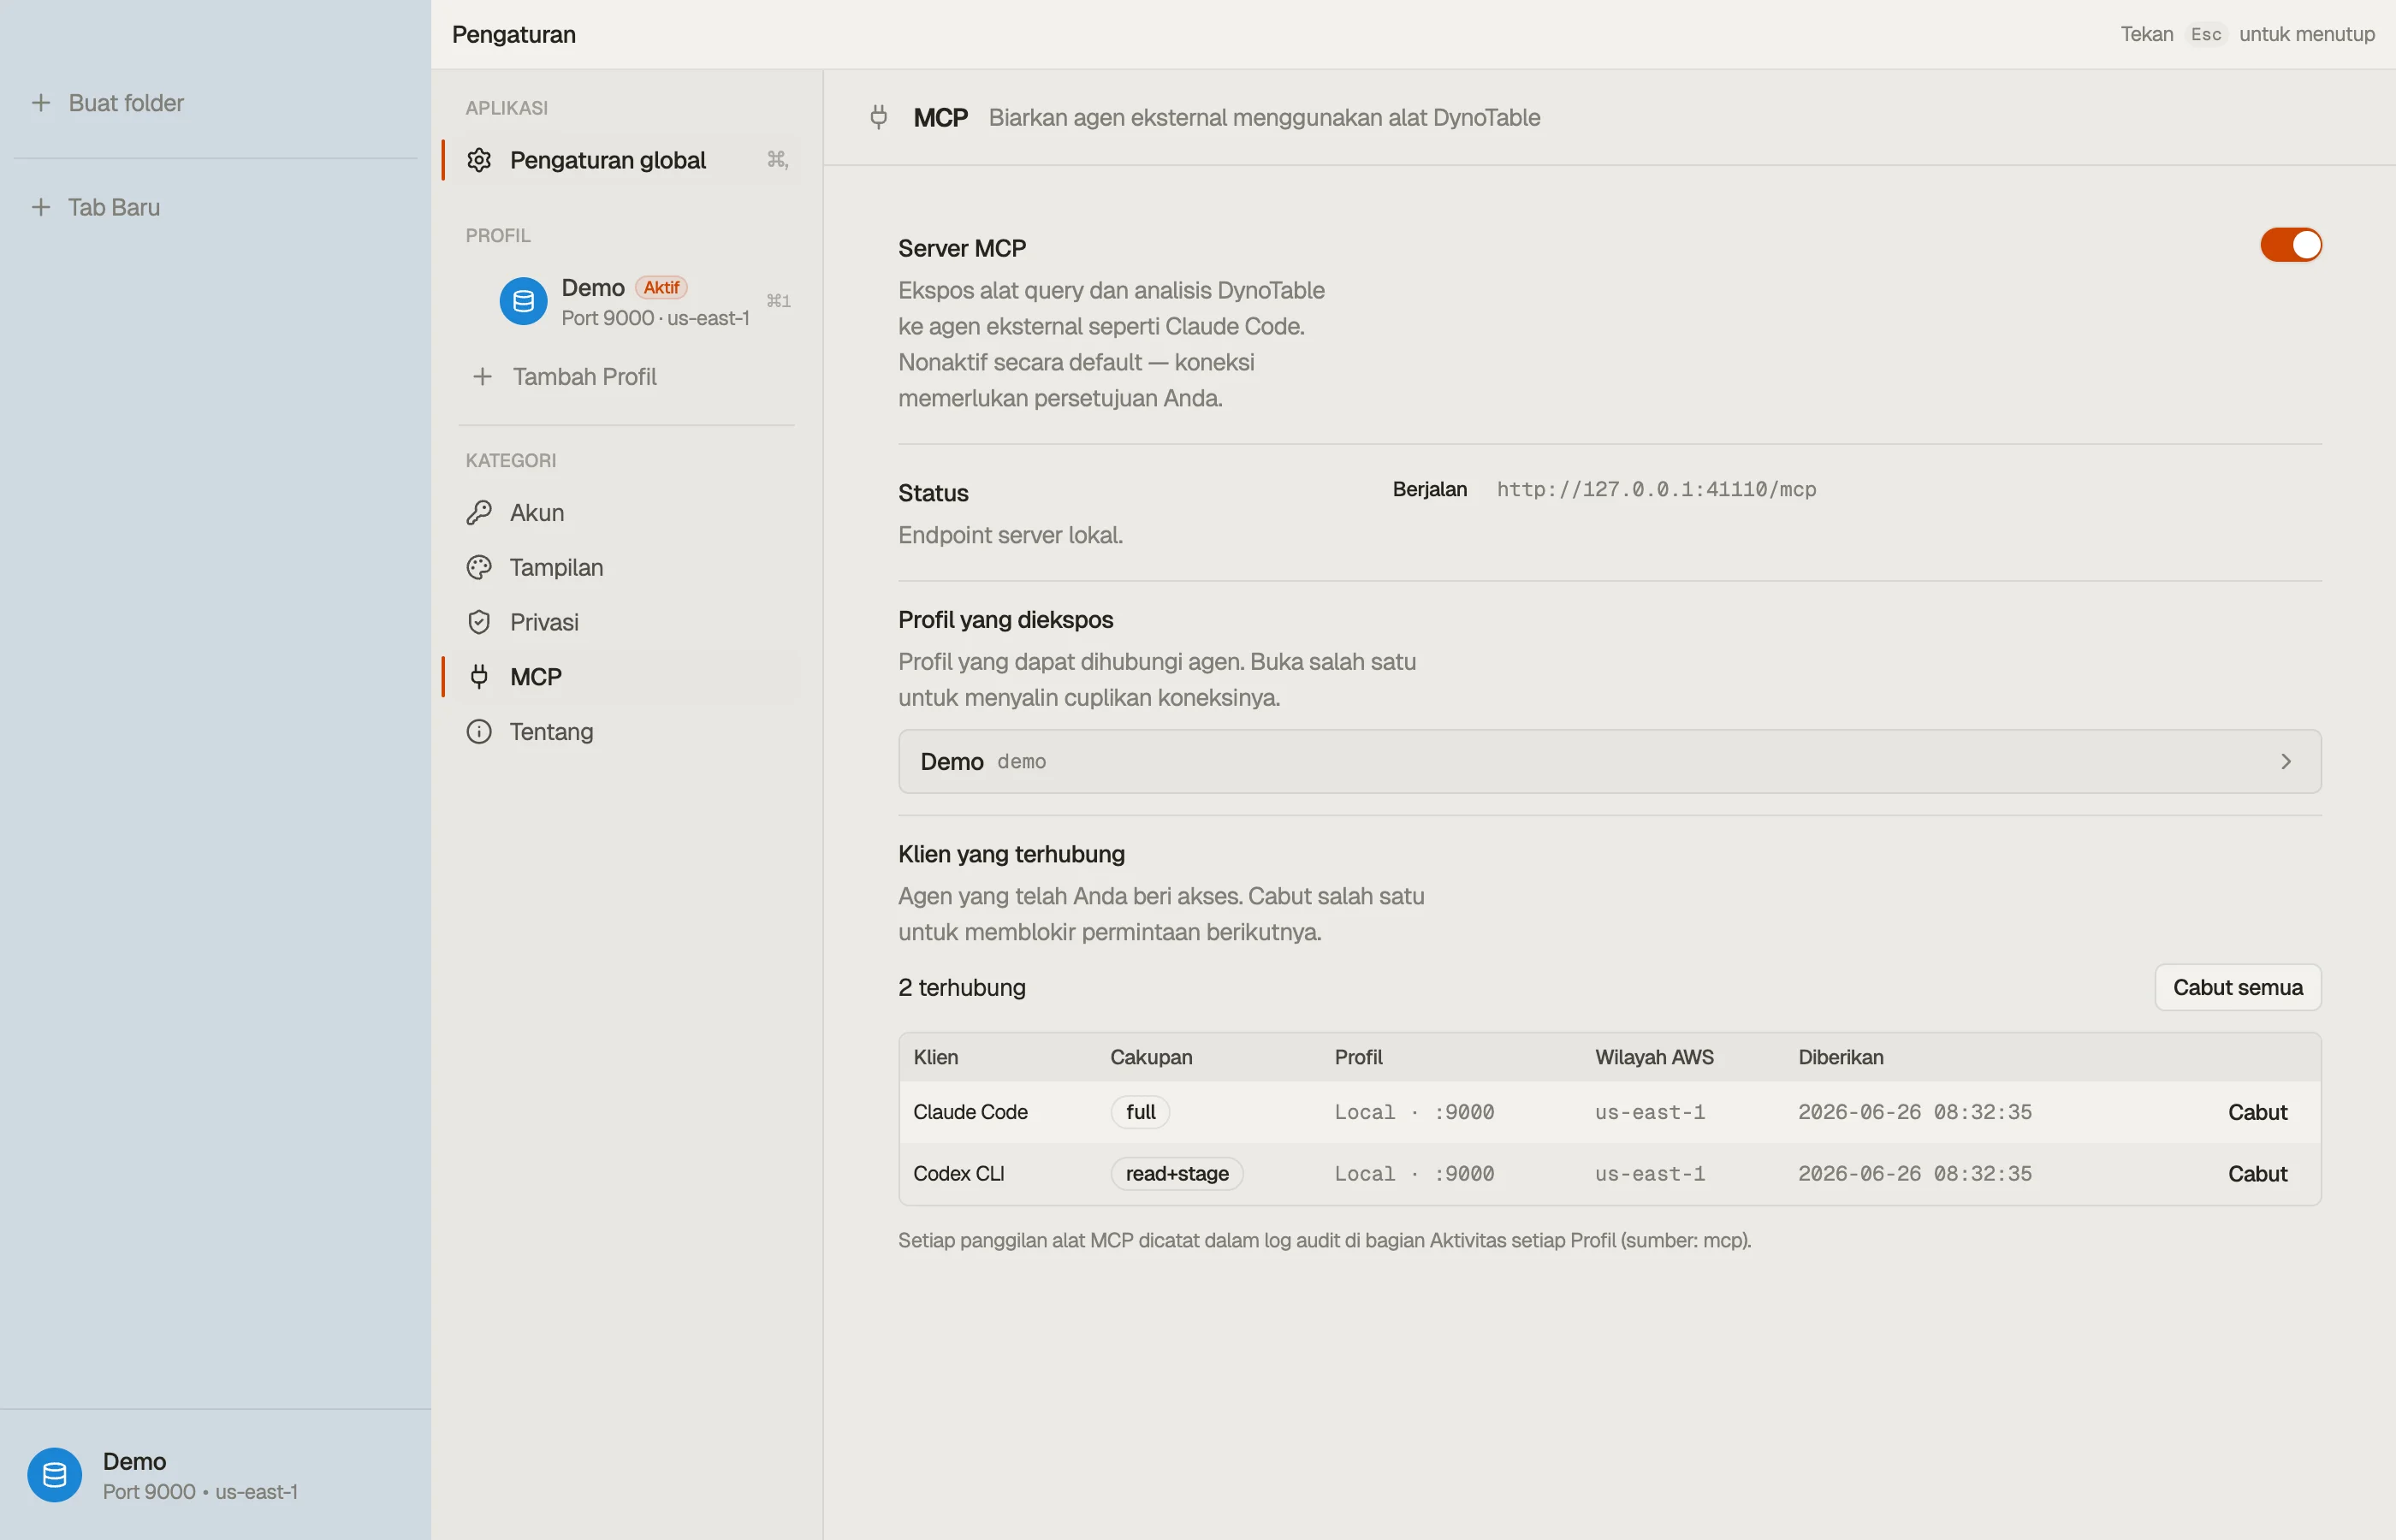Image resolution: width=2396 pixels, height=1540 pixels.
Task: Revoke Codex CLI with Cabut
Action: pyautogui.click(x=2257, y=1174)
